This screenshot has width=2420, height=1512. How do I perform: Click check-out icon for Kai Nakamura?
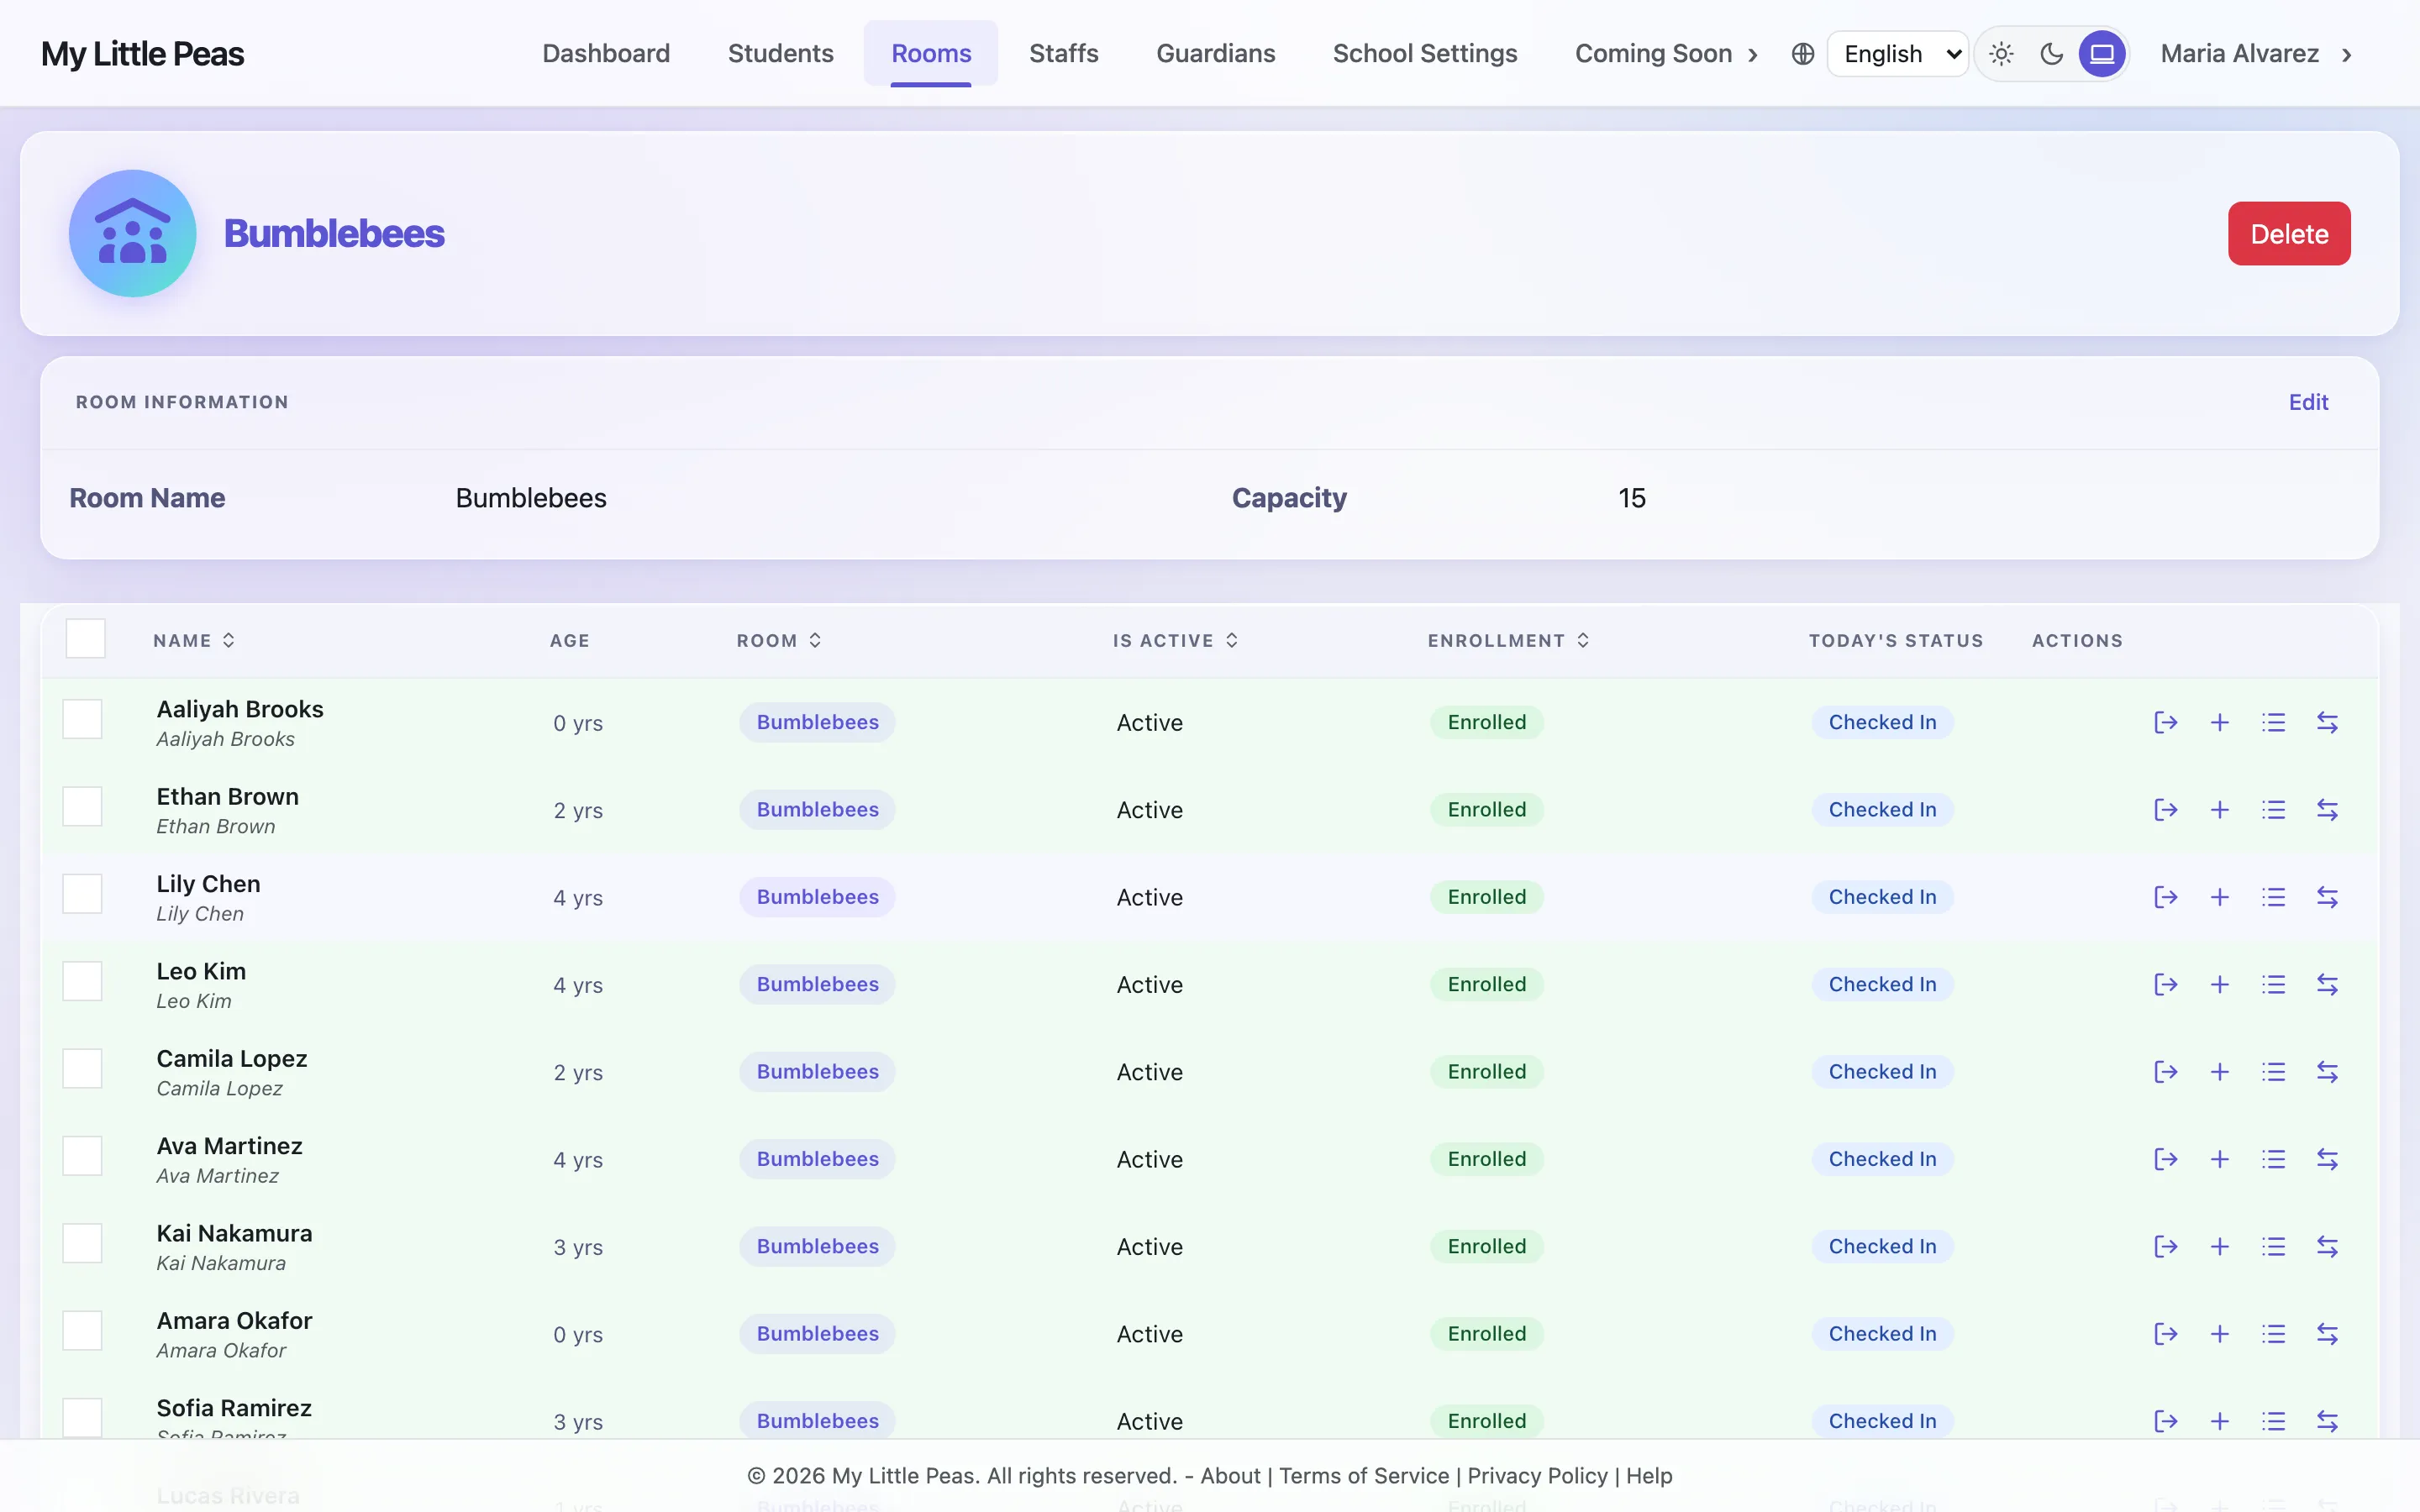coord(2165,1246)
